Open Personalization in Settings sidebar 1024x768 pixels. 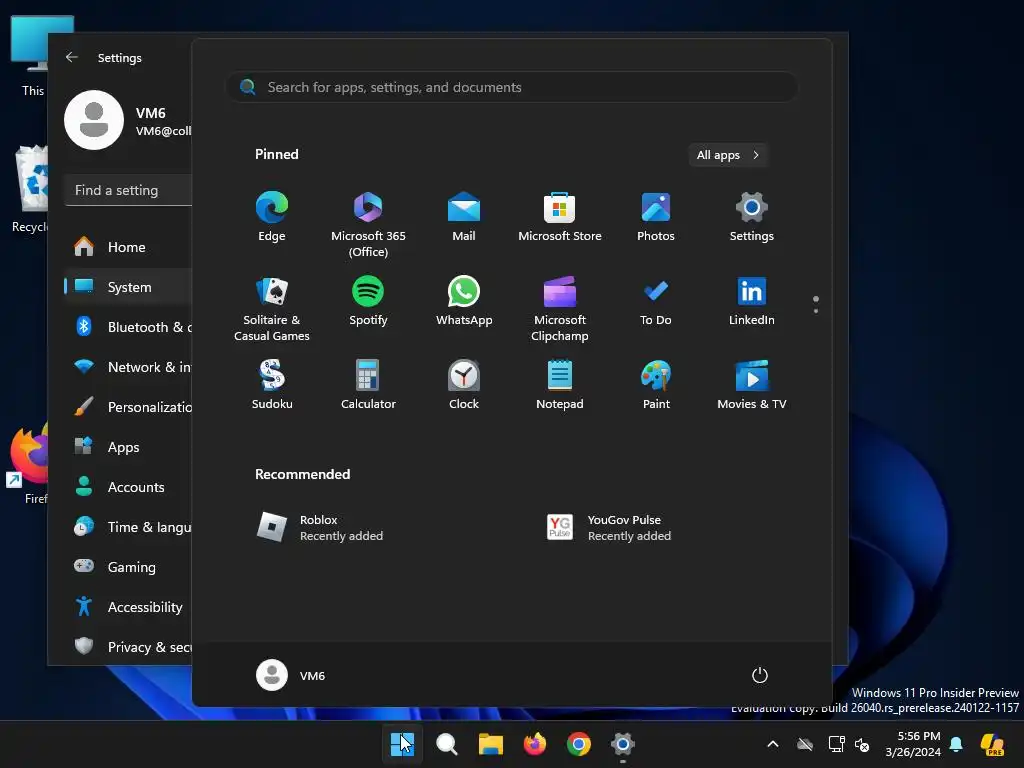coord(129,407)
